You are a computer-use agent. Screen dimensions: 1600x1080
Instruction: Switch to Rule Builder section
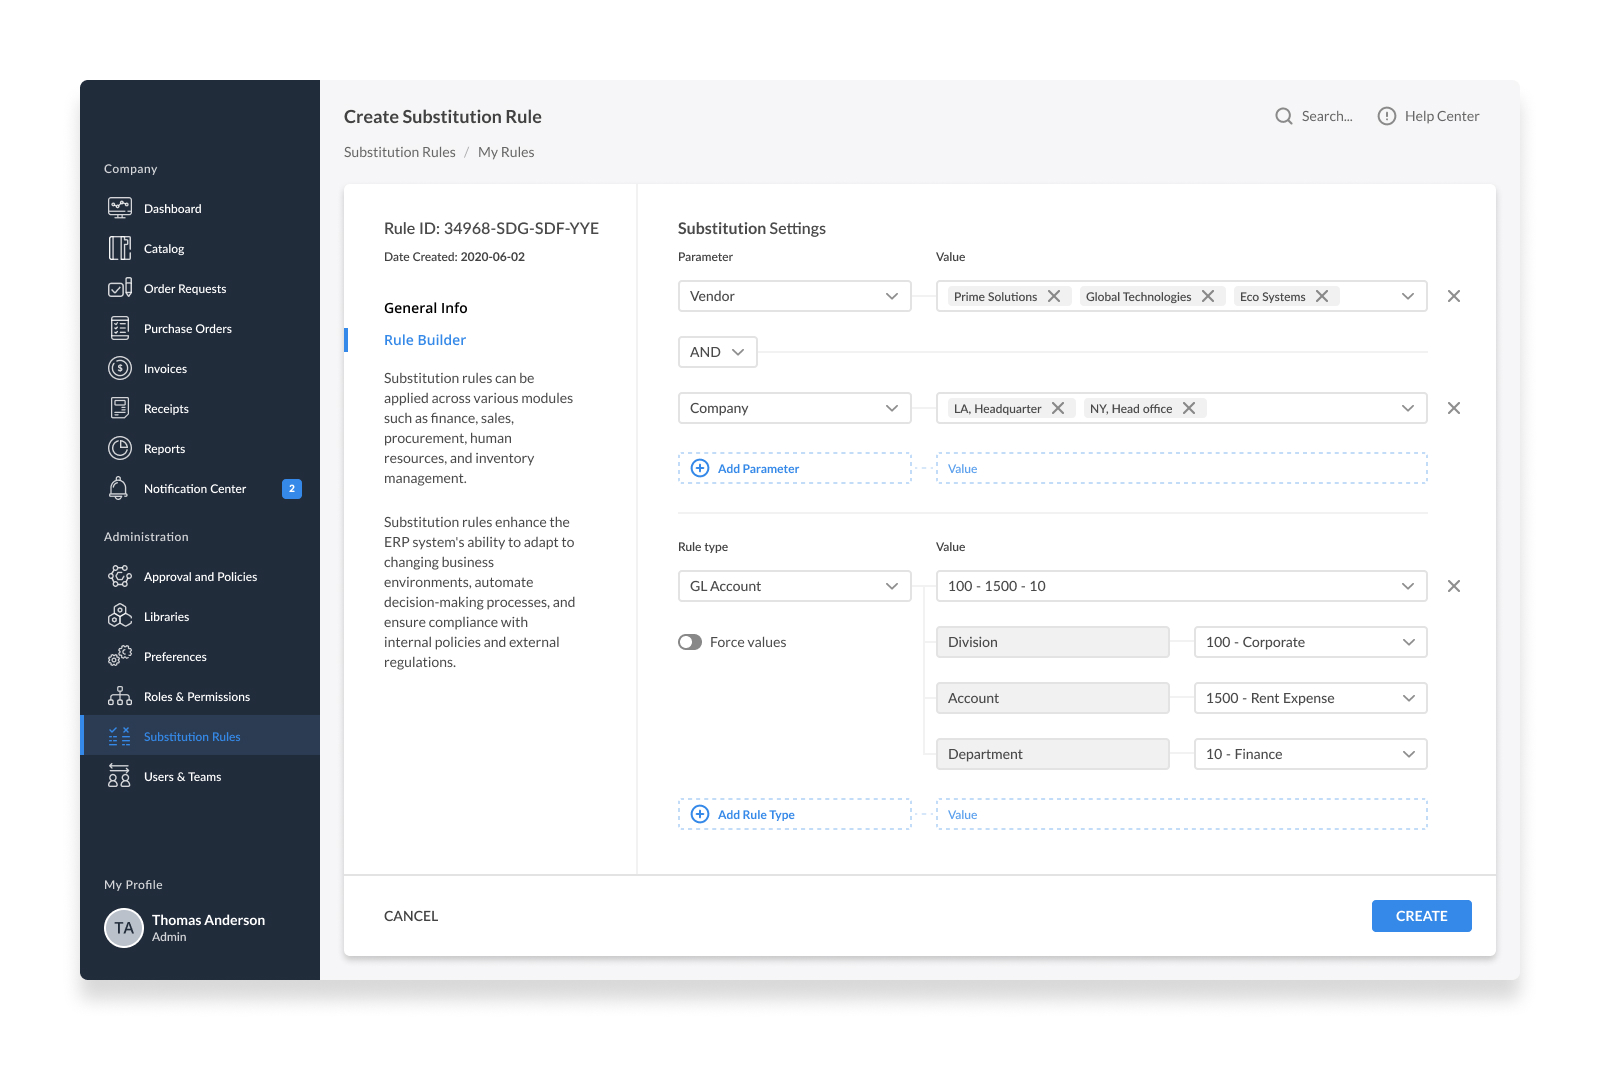(x=425, y=340)
